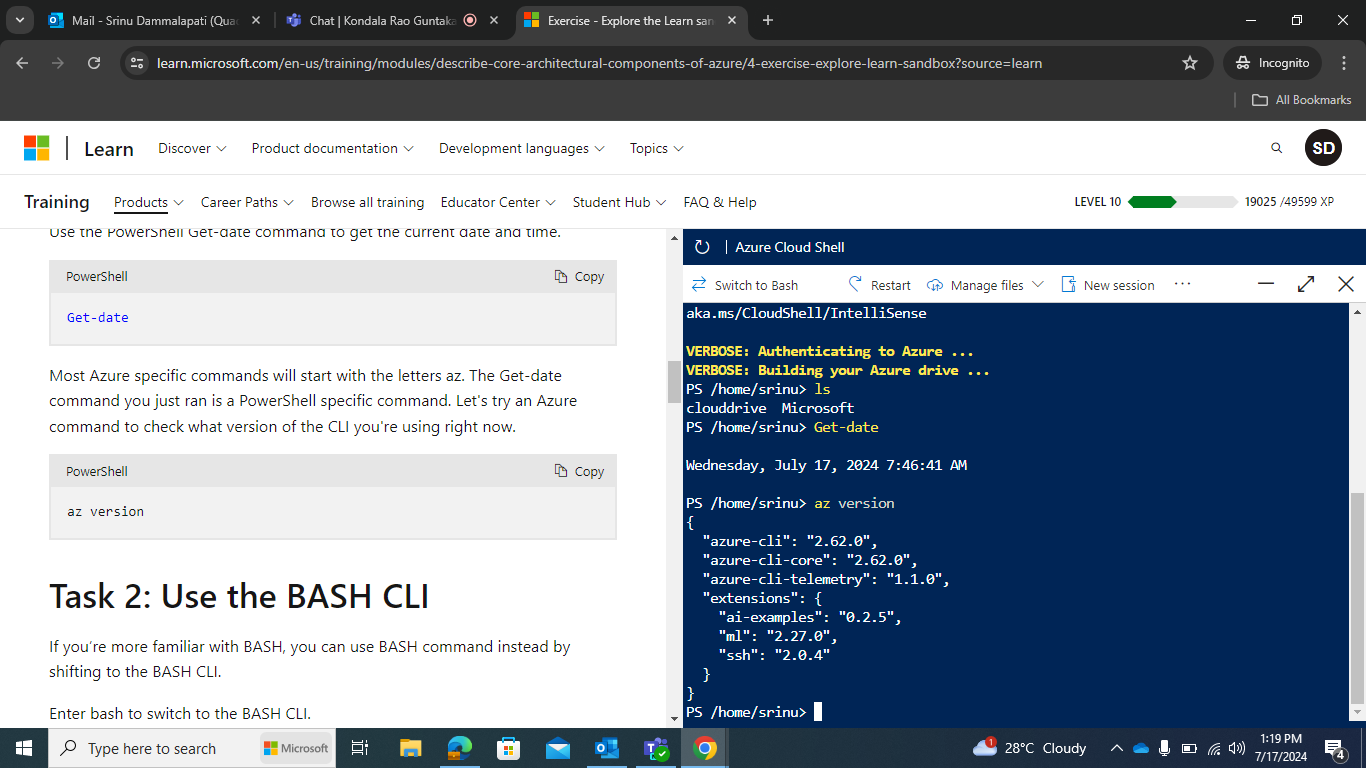Open Microsoft Teams from the taskbar

(x=656, y=748)
